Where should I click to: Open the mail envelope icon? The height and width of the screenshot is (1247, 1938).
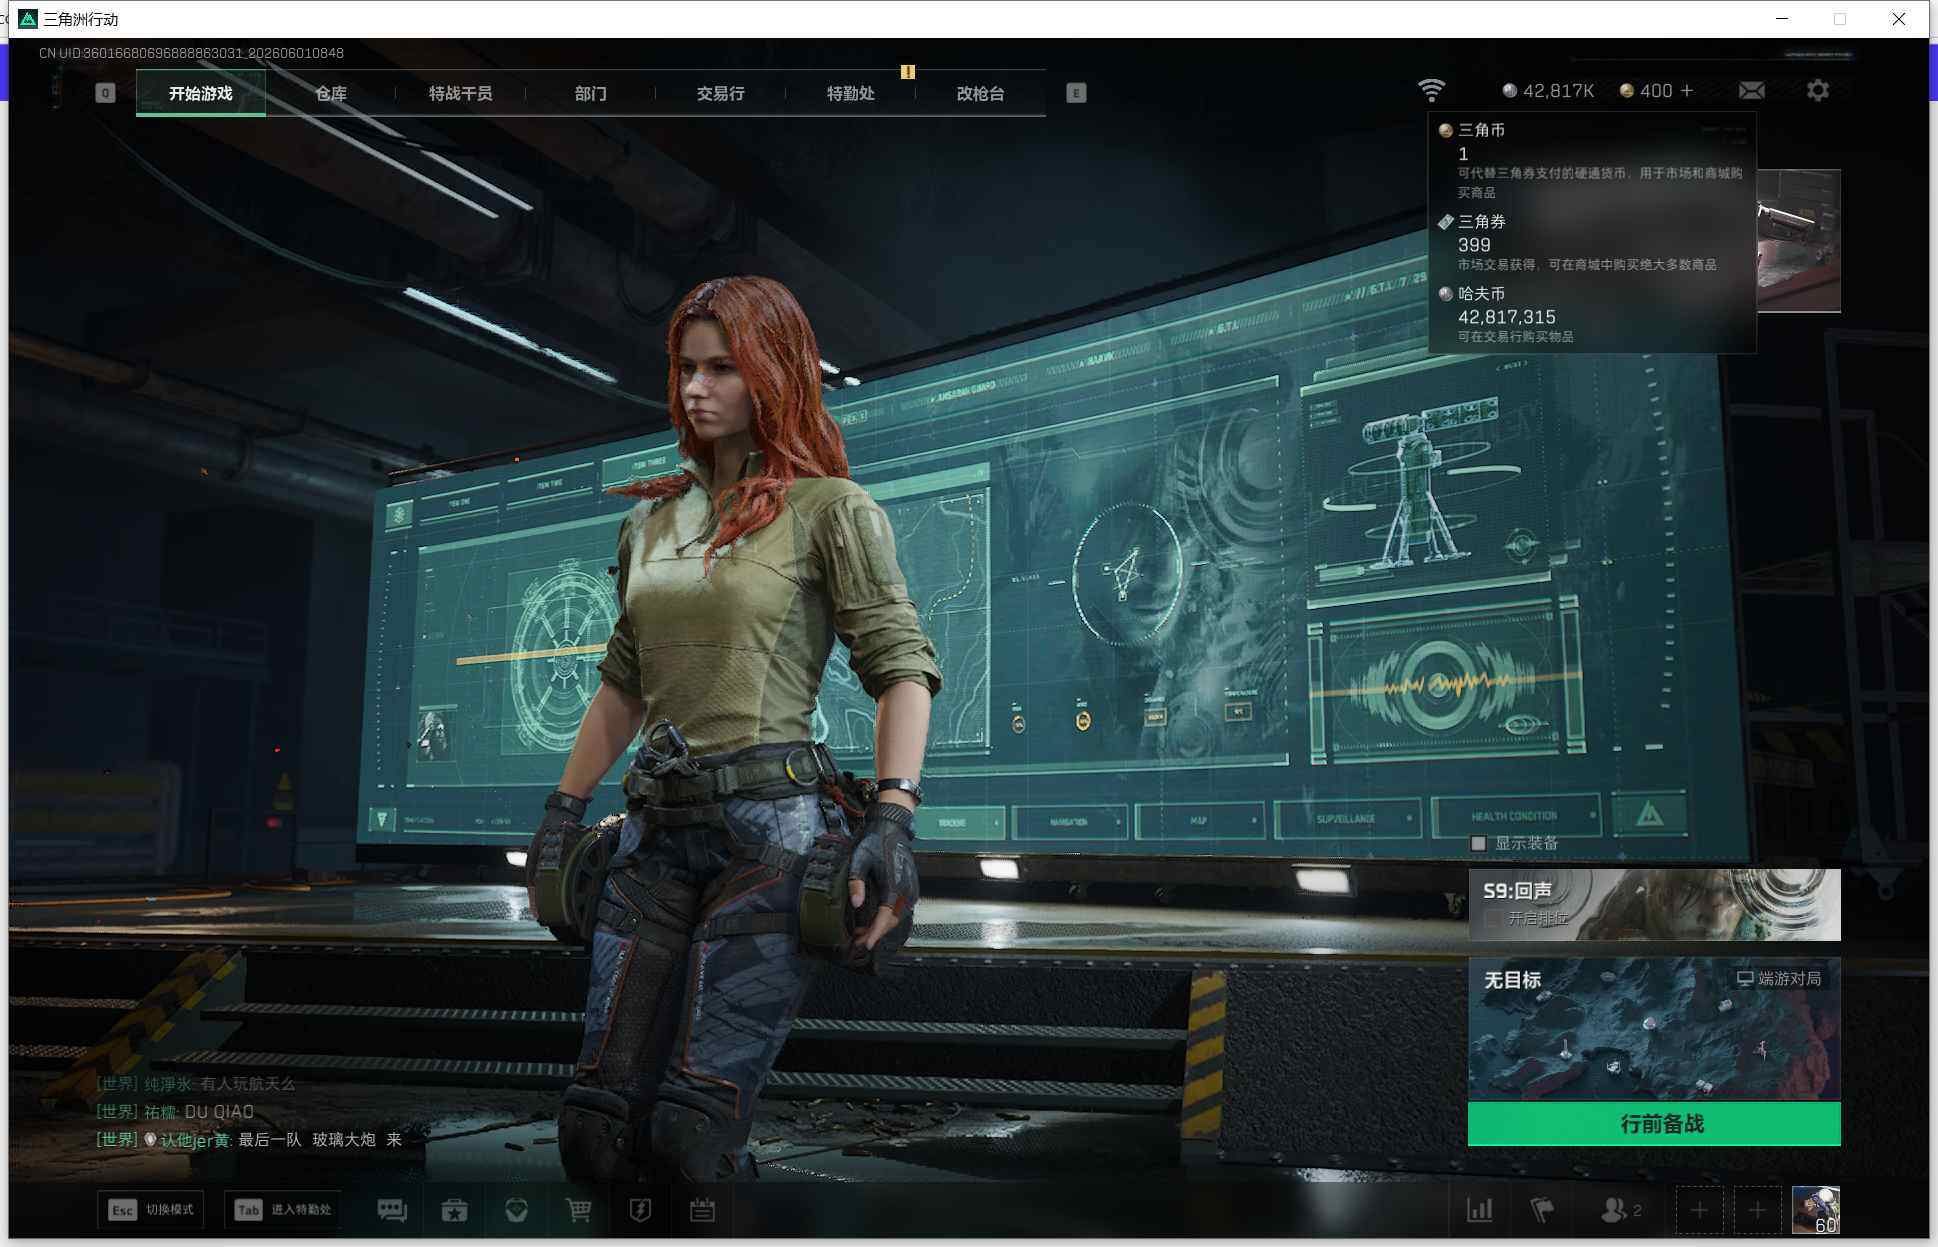click(x=1751, y=91)
